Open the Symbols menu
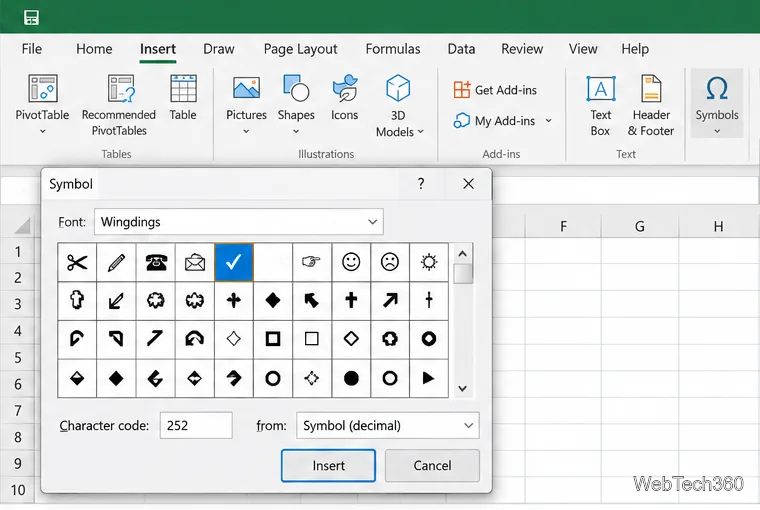The image size is (760, 510). (717, 103)
